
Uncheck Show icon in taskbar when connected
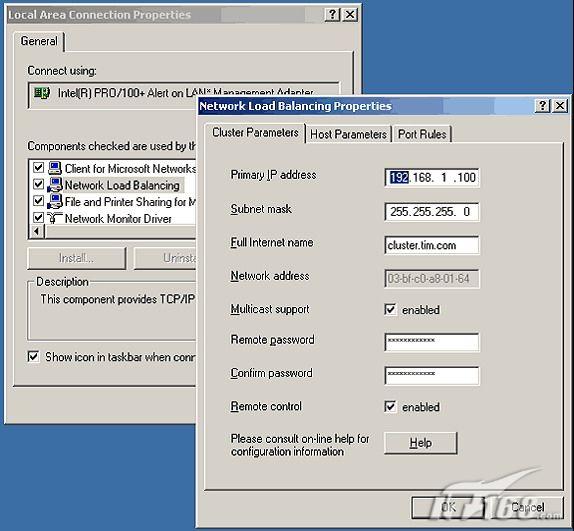[x=33, y=356]
